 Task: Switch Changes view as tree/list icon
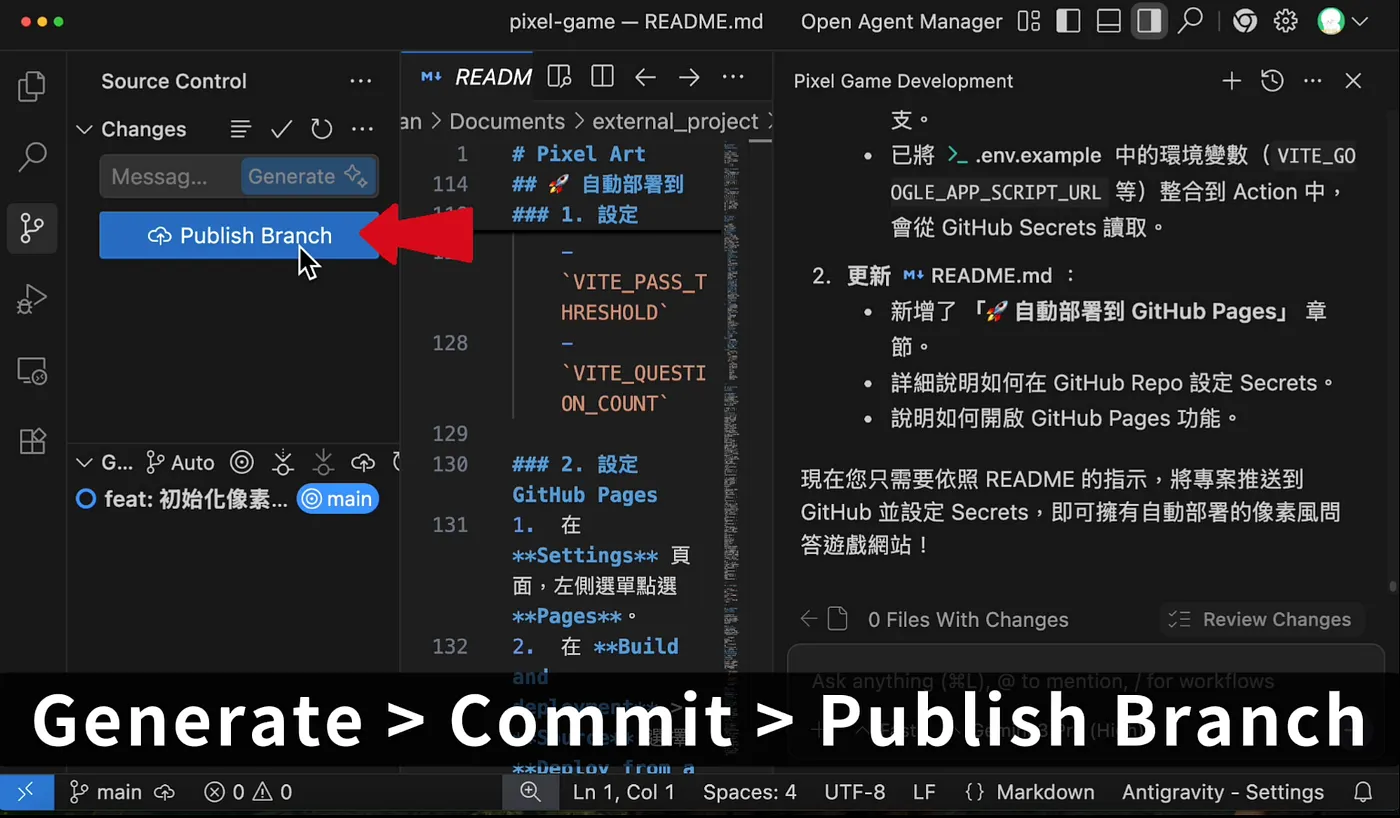pyautogui.click(x=240, y=129)
